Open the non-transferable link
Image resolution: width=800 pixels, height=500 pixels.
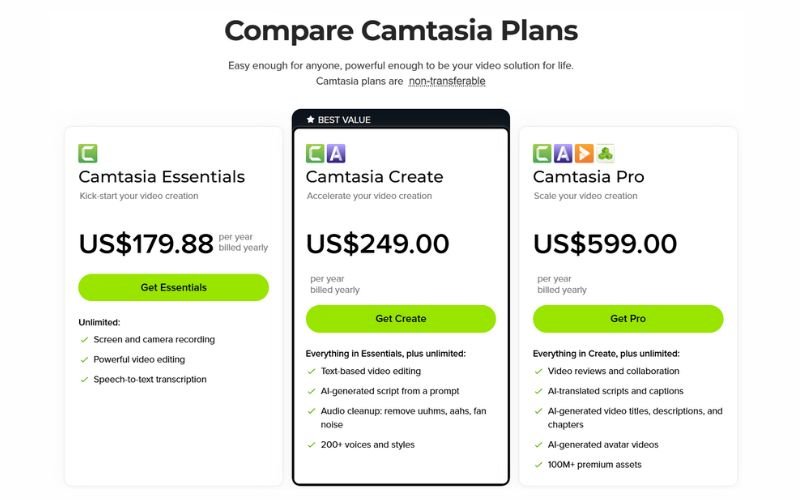coord(447,81)
